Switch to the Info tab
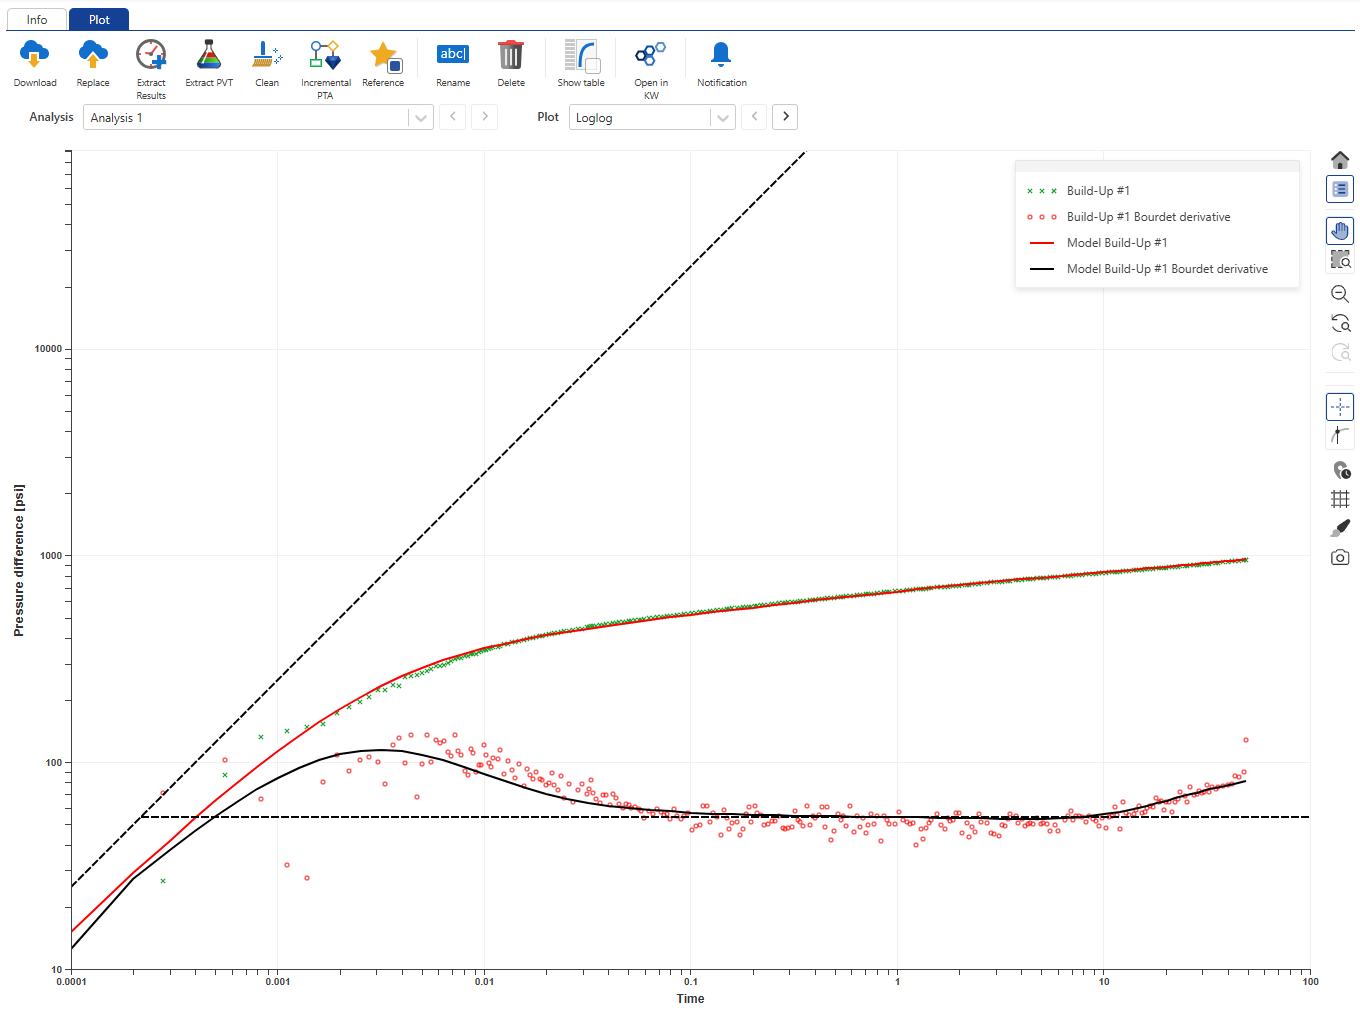Screen dimensions: 1360x1009 (37, 20)
